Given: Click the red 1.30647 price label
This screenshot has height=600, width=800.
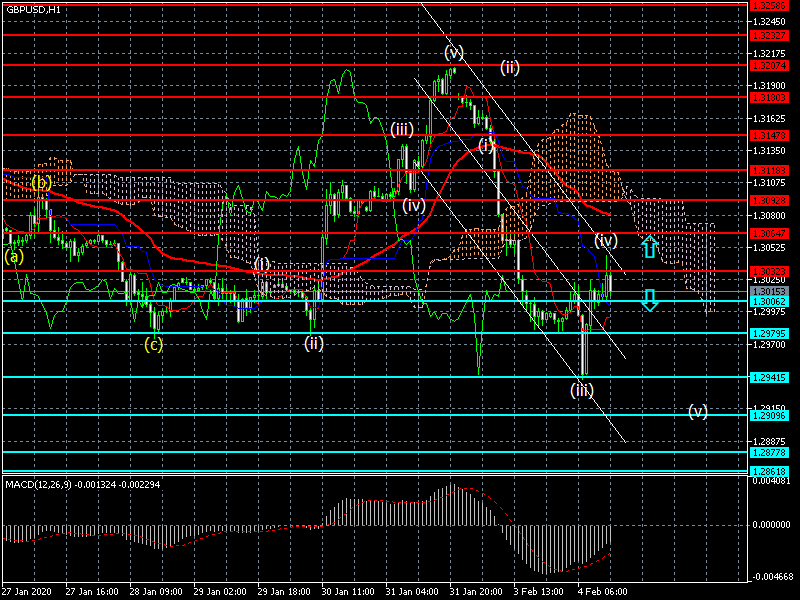Looking at the screenshot, I should 769,234.
